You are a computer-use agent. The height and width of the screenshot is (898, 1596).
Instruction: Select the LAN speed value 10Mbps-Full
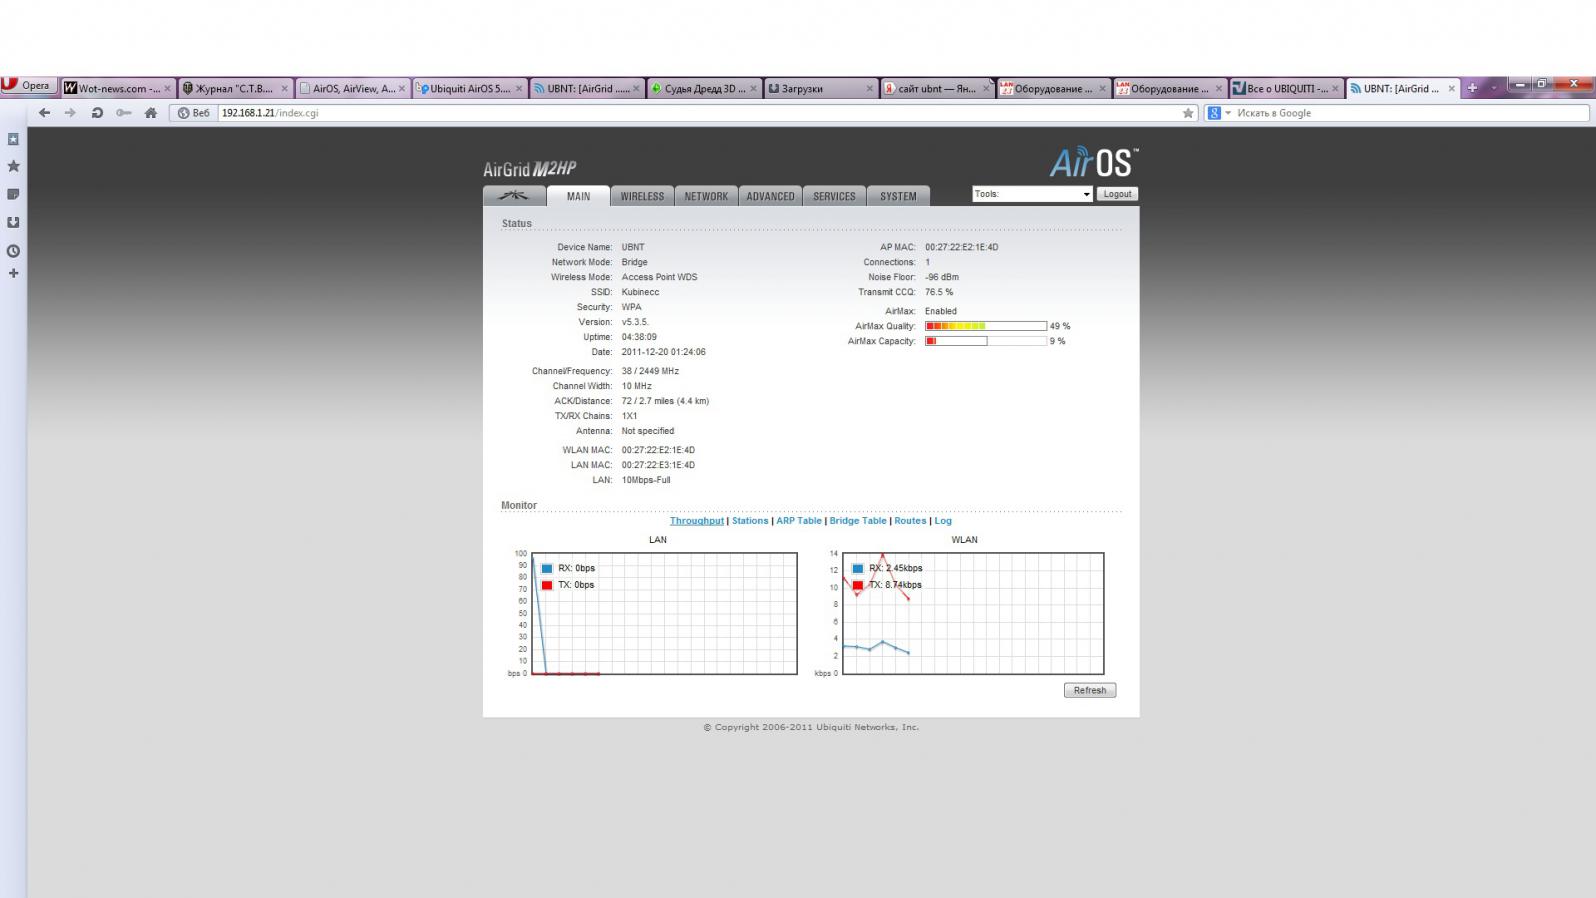tap(646, 480)
